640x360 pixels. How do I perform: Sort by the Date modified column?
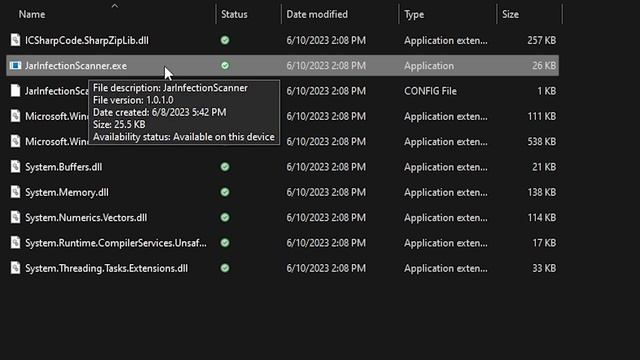[317, 14]
